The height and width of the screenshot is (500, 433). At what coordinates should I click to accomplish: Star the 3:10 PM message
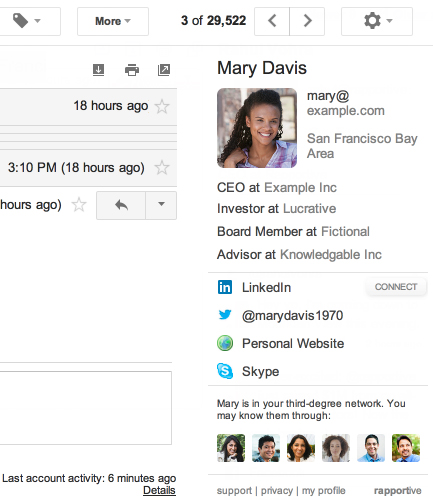click(x=162, y=167)
